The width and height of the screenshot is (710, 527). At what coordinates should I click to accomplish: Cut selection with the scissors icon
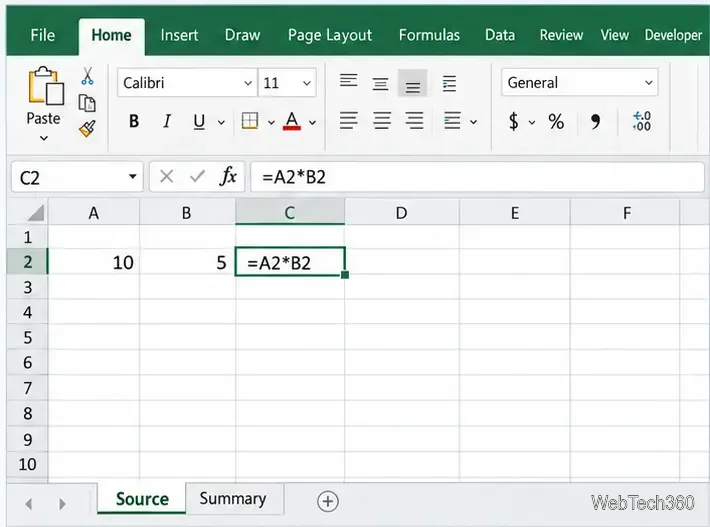[x=87, y=76]
